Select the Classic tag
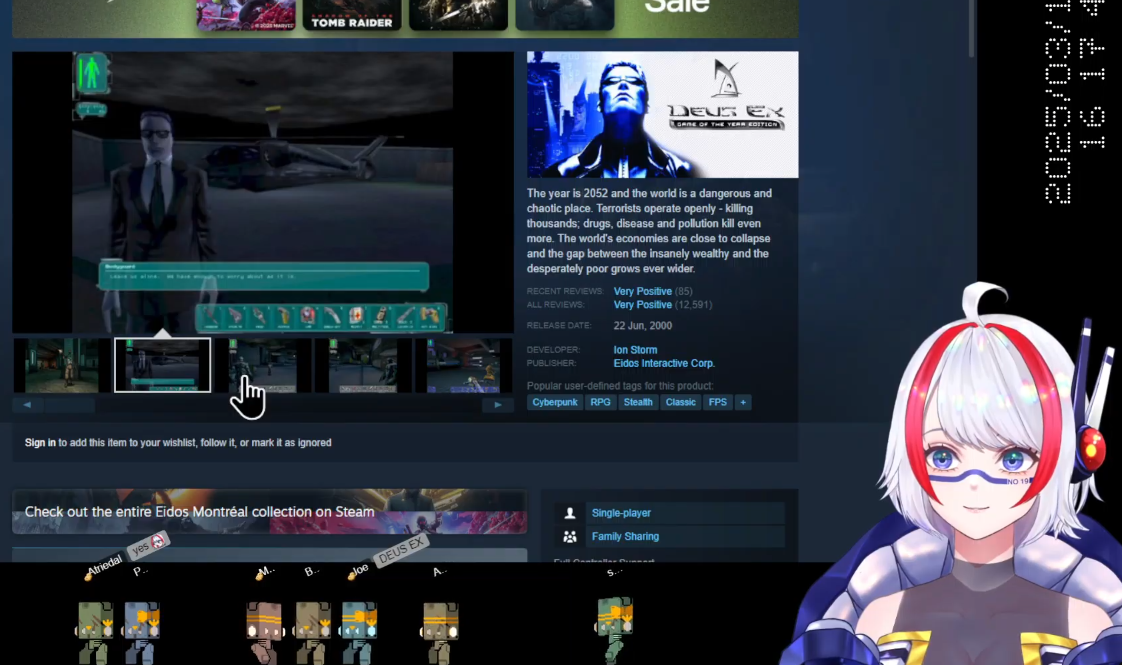The height and width of the screenshot is (665, 1122). [x=680, y=402]
